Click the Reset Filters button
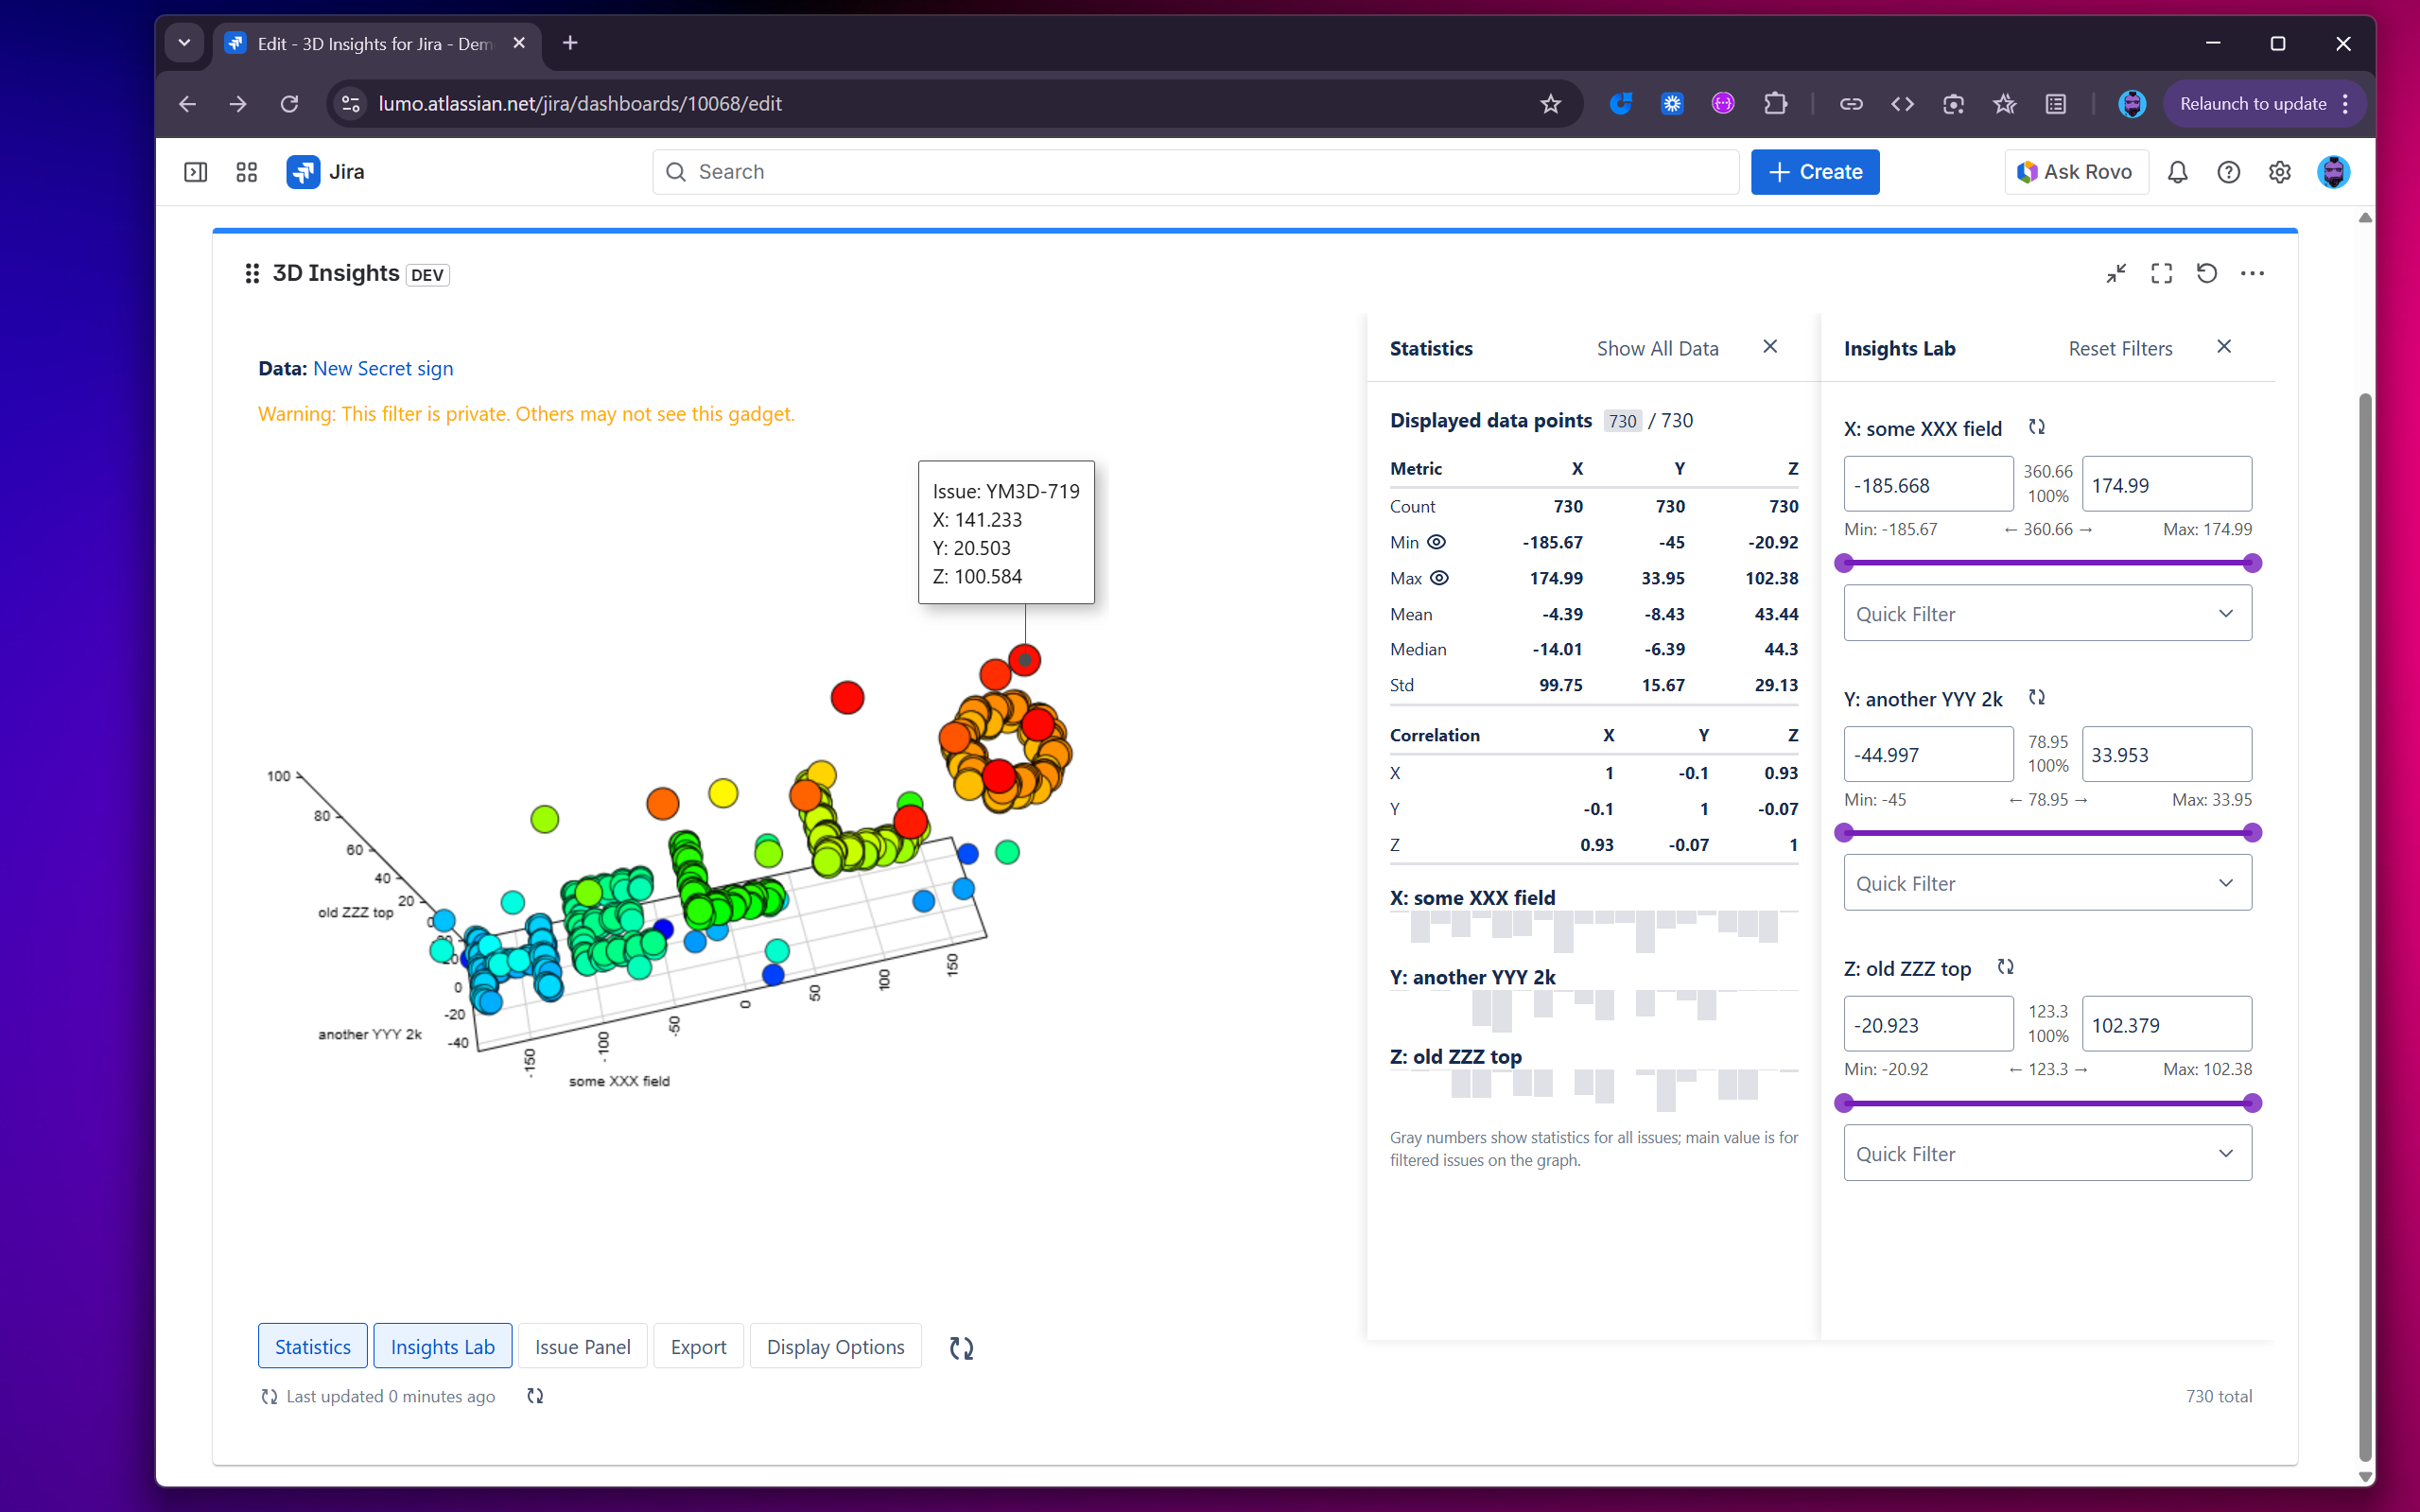2420x1512 pixels. pyautogui.click(x=2120, y=348)
